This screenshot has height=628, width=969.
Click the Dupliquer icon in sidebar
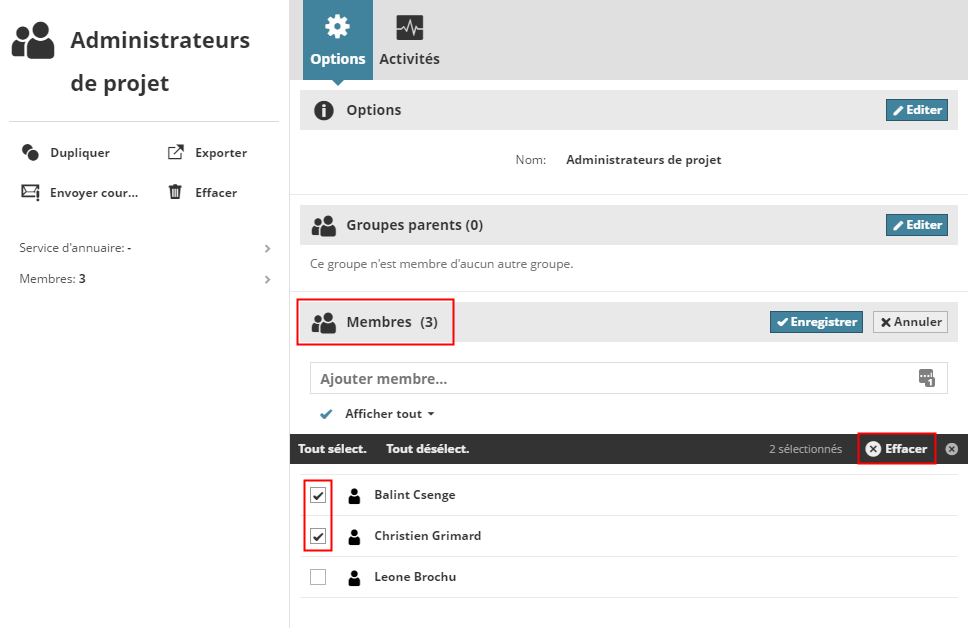pyautogui.click(x=30, y=153)
